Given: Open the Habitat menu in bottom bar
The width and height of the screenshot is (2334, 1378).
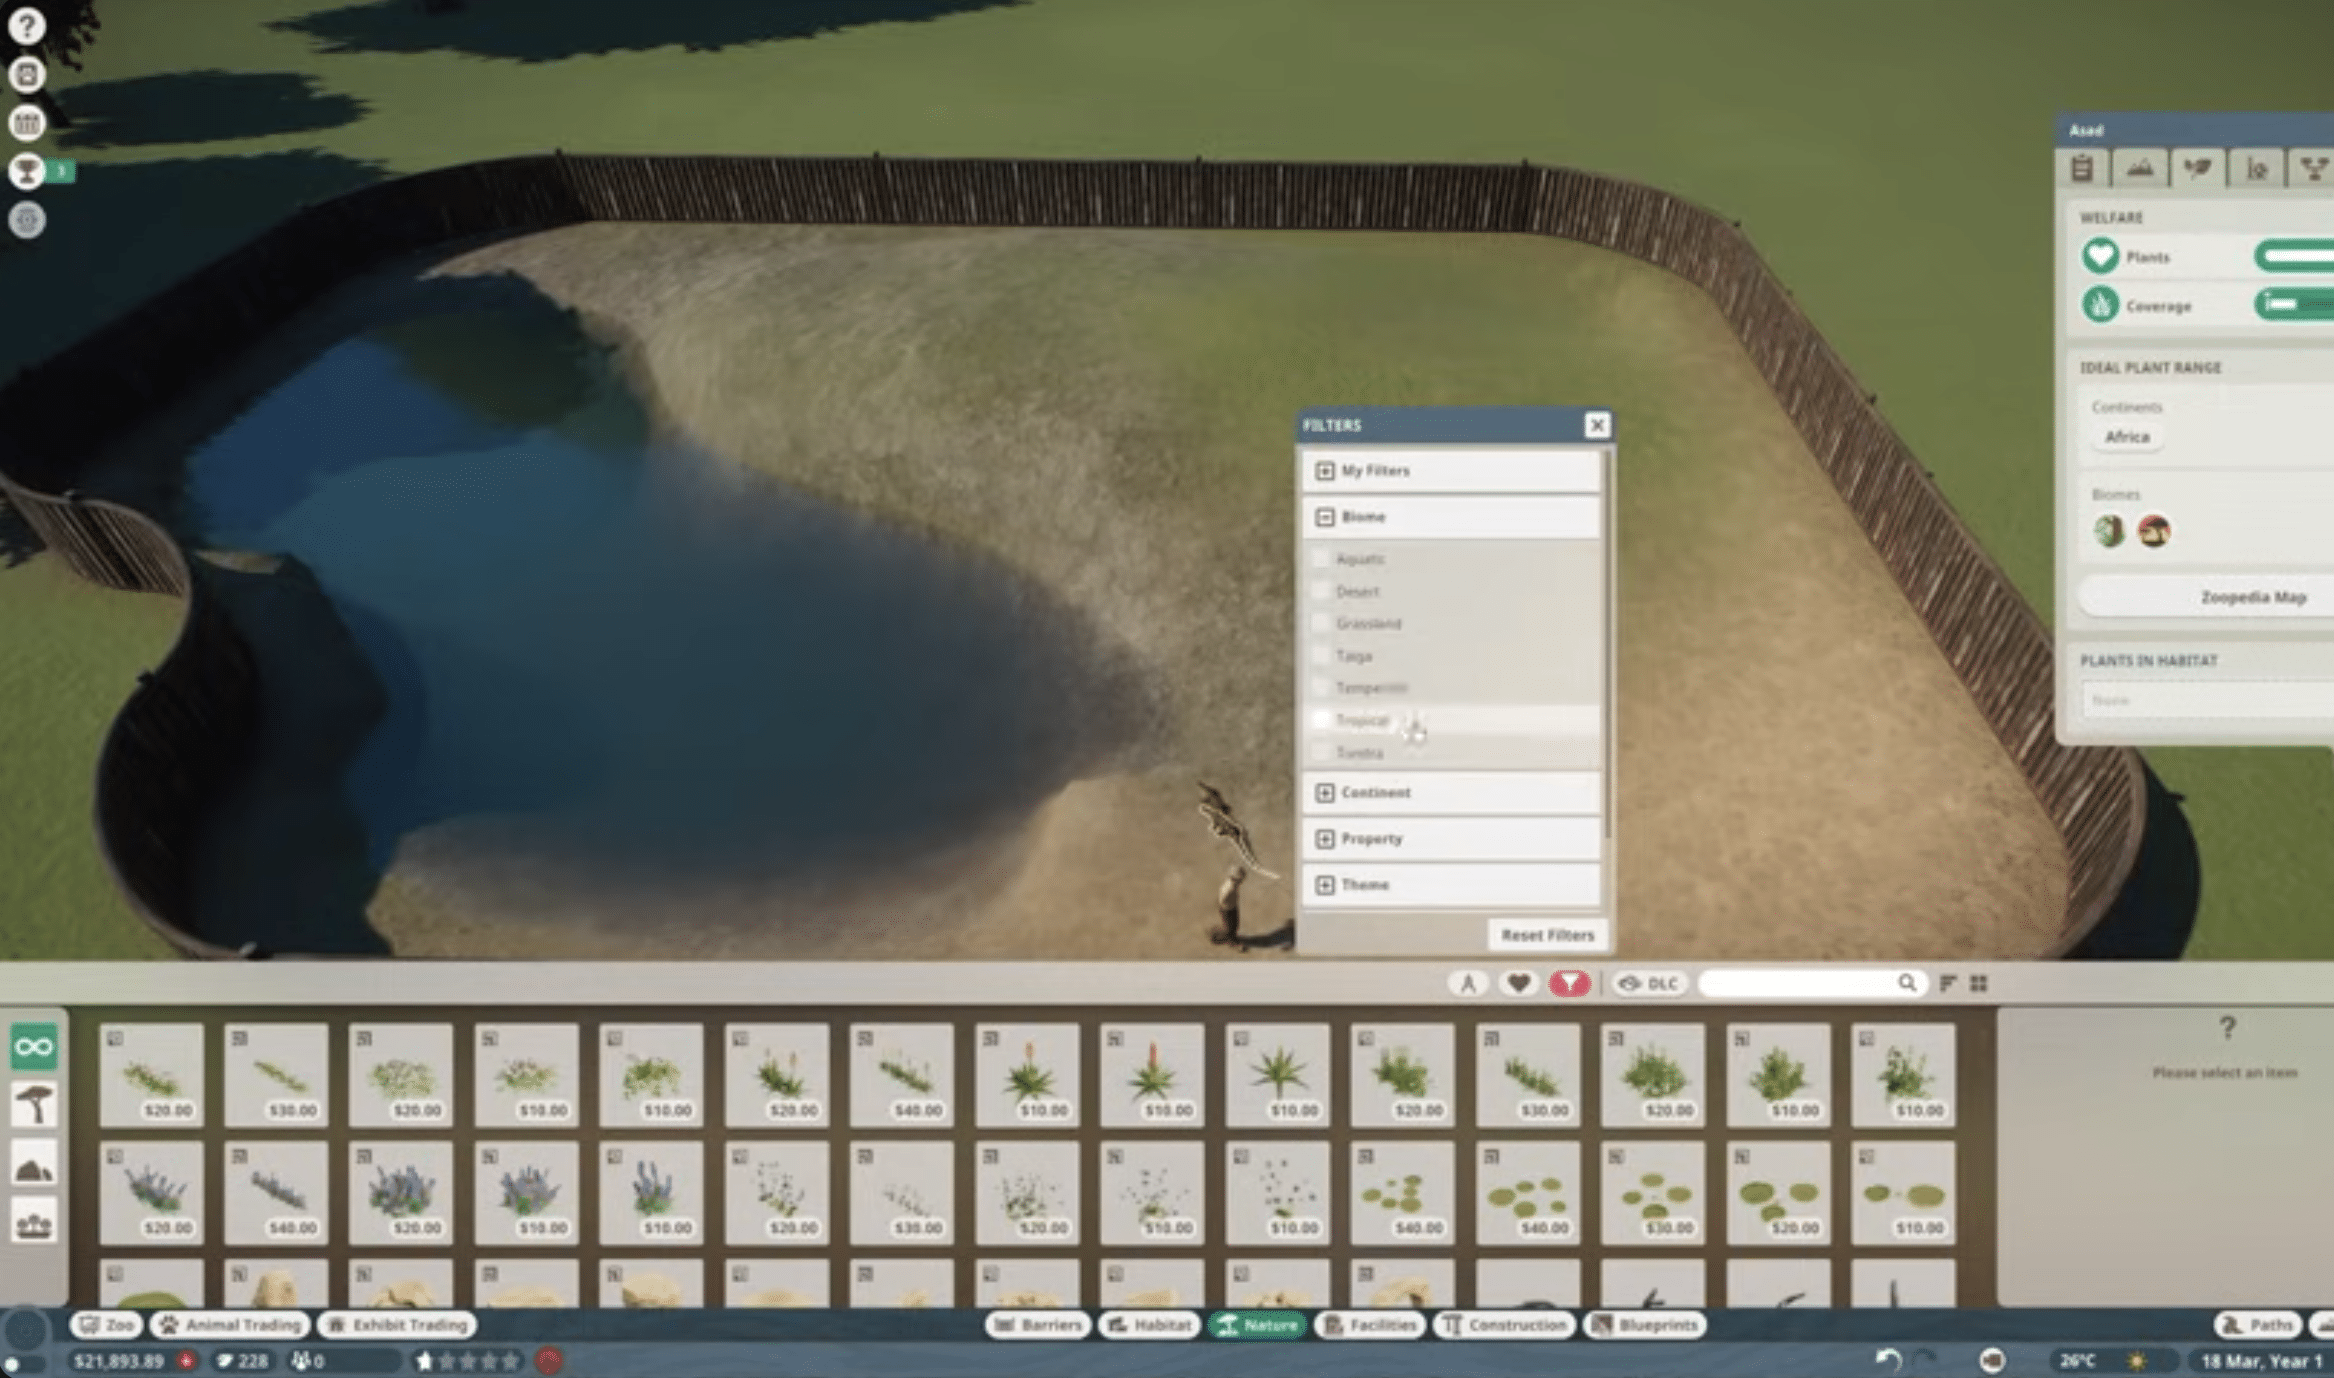Looking at the screenshot, I should tap(1149, 1325).
